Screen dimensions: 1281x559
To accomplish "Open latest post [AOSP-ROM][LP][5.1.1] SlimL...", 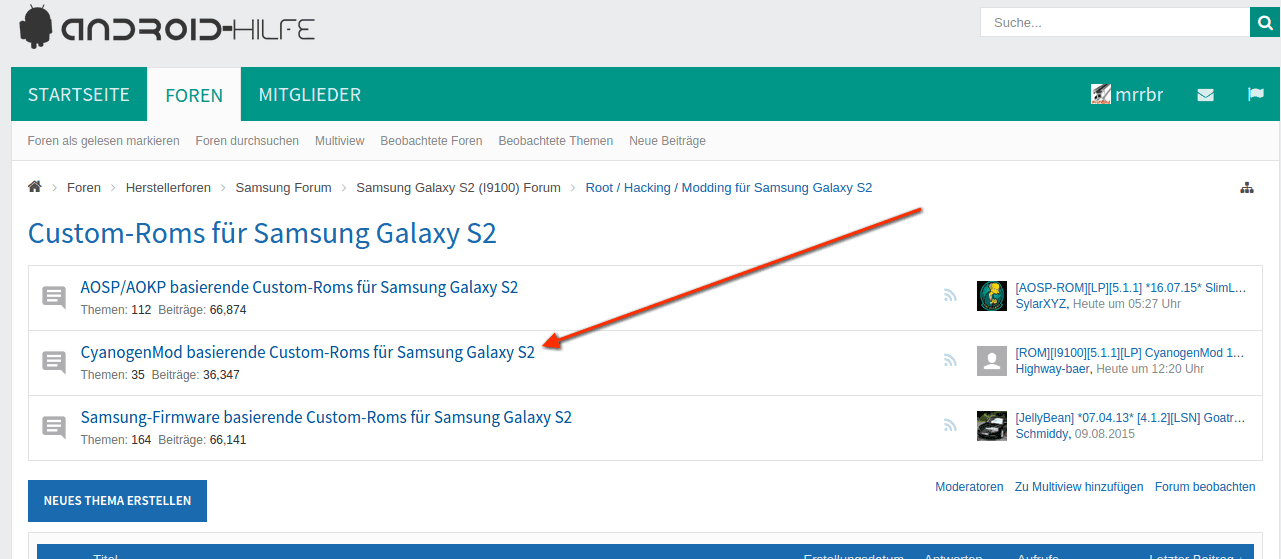I will [x=1131, y=288].
